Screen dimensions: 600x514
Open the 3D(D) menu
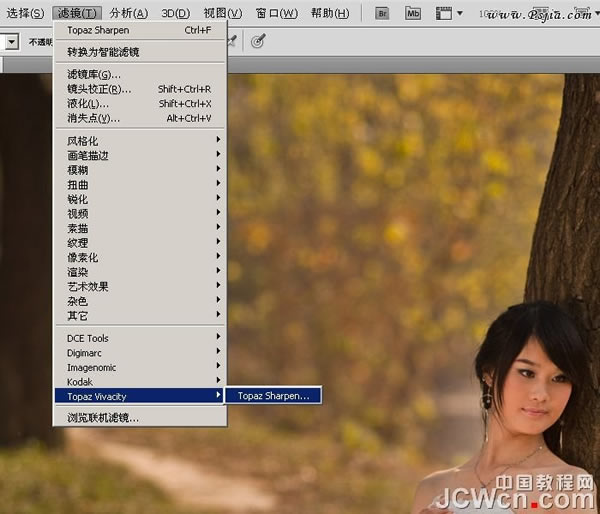[x=176, y=13]
